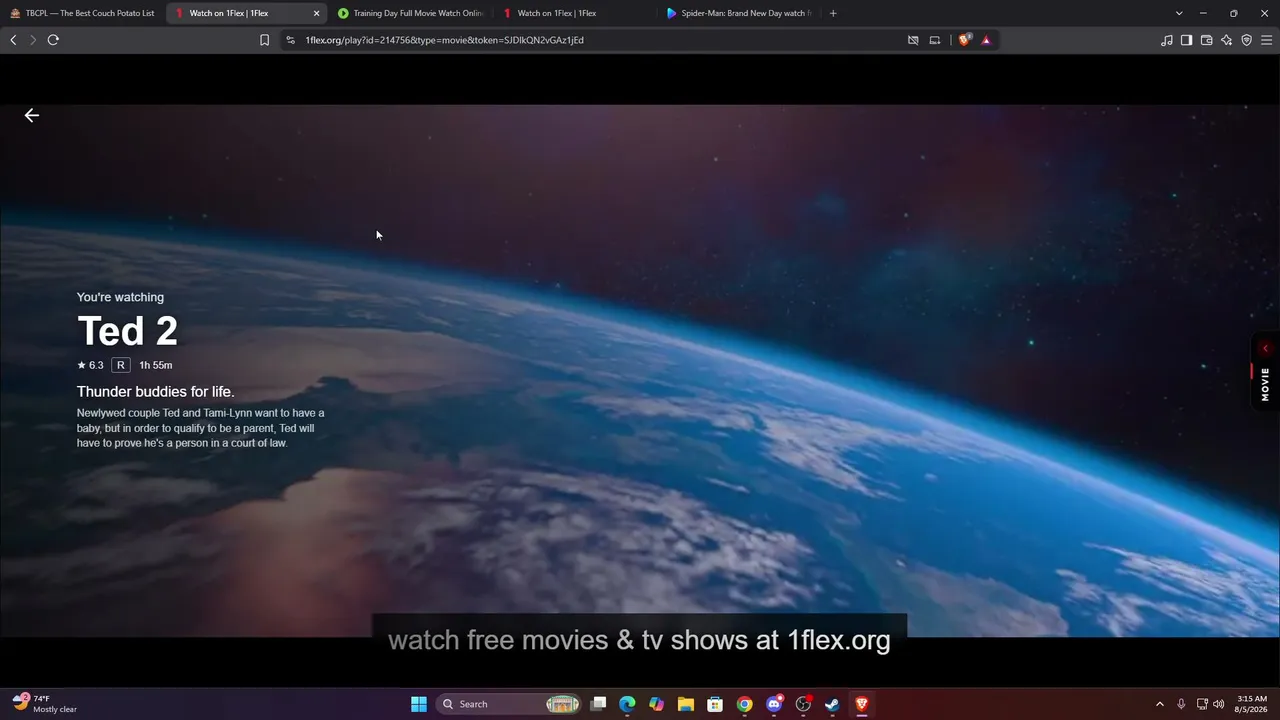Switch to the inactive Watch on 1Flex tab
The width and height of the screenshot is (1280, 720).
tap(575, 13)
